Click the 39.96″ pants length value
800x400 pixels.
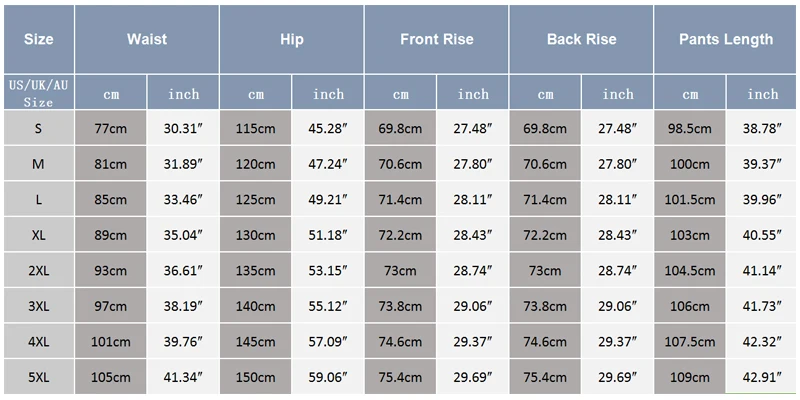point(762,199)
